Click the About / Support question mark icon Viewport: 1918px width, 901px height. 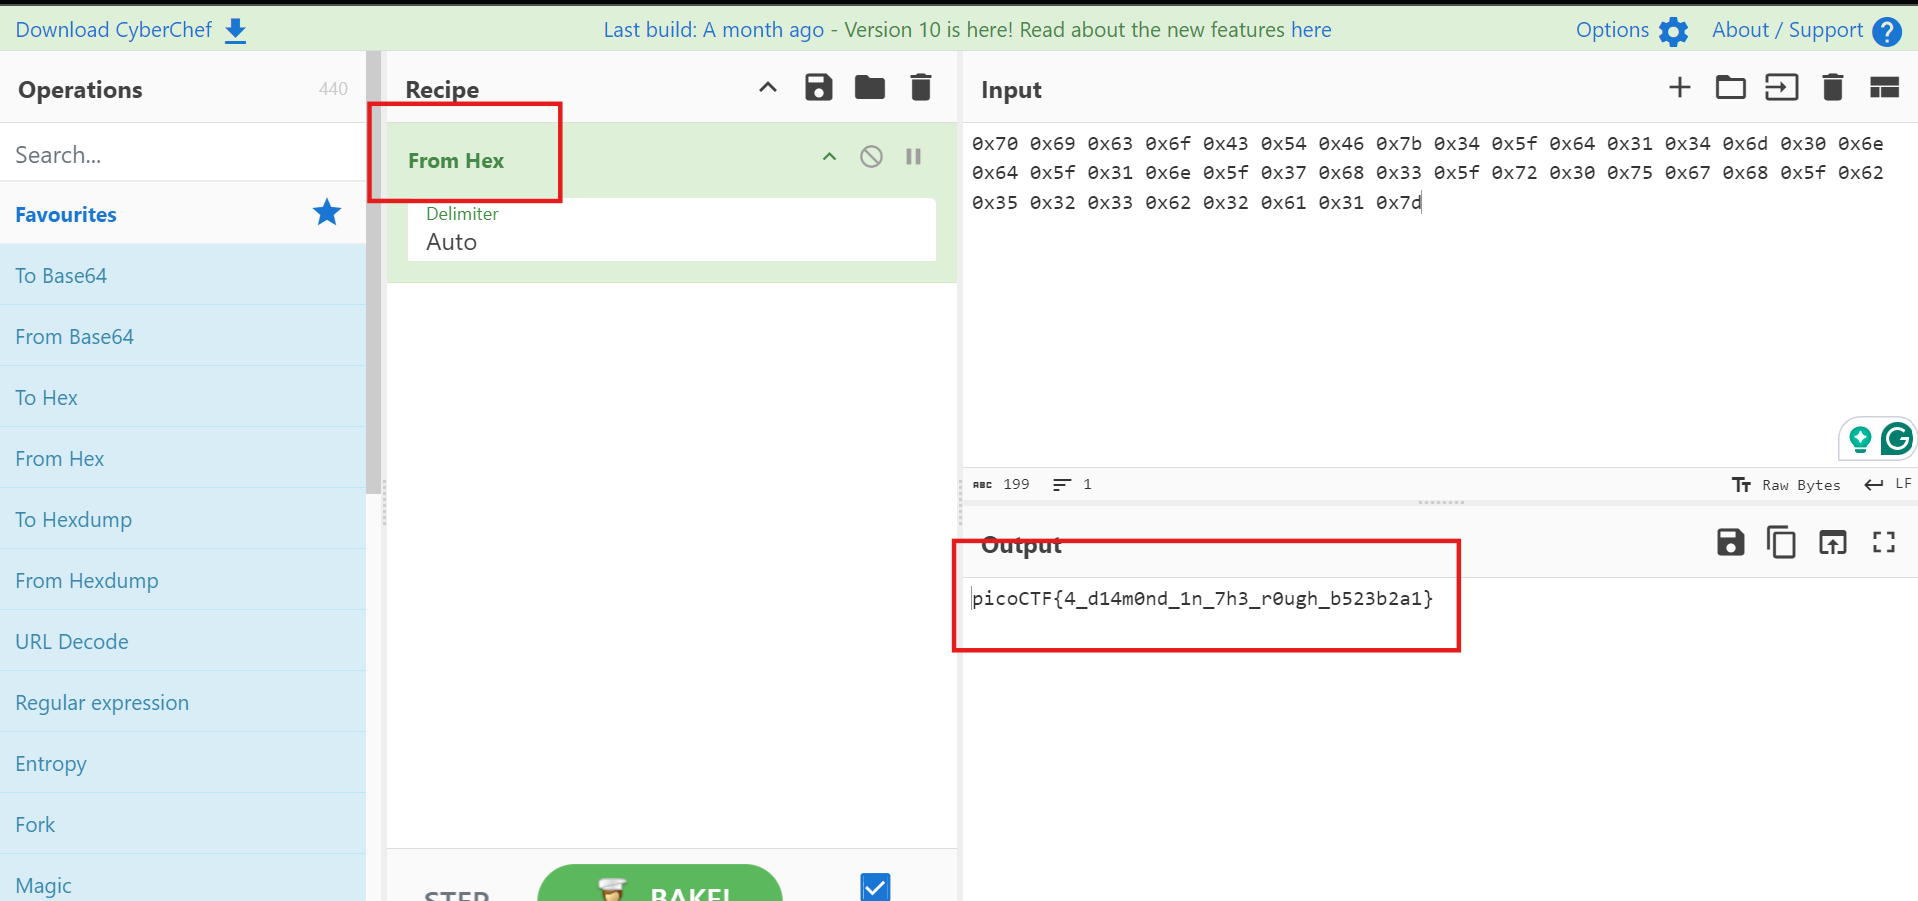click(1886, 31)
